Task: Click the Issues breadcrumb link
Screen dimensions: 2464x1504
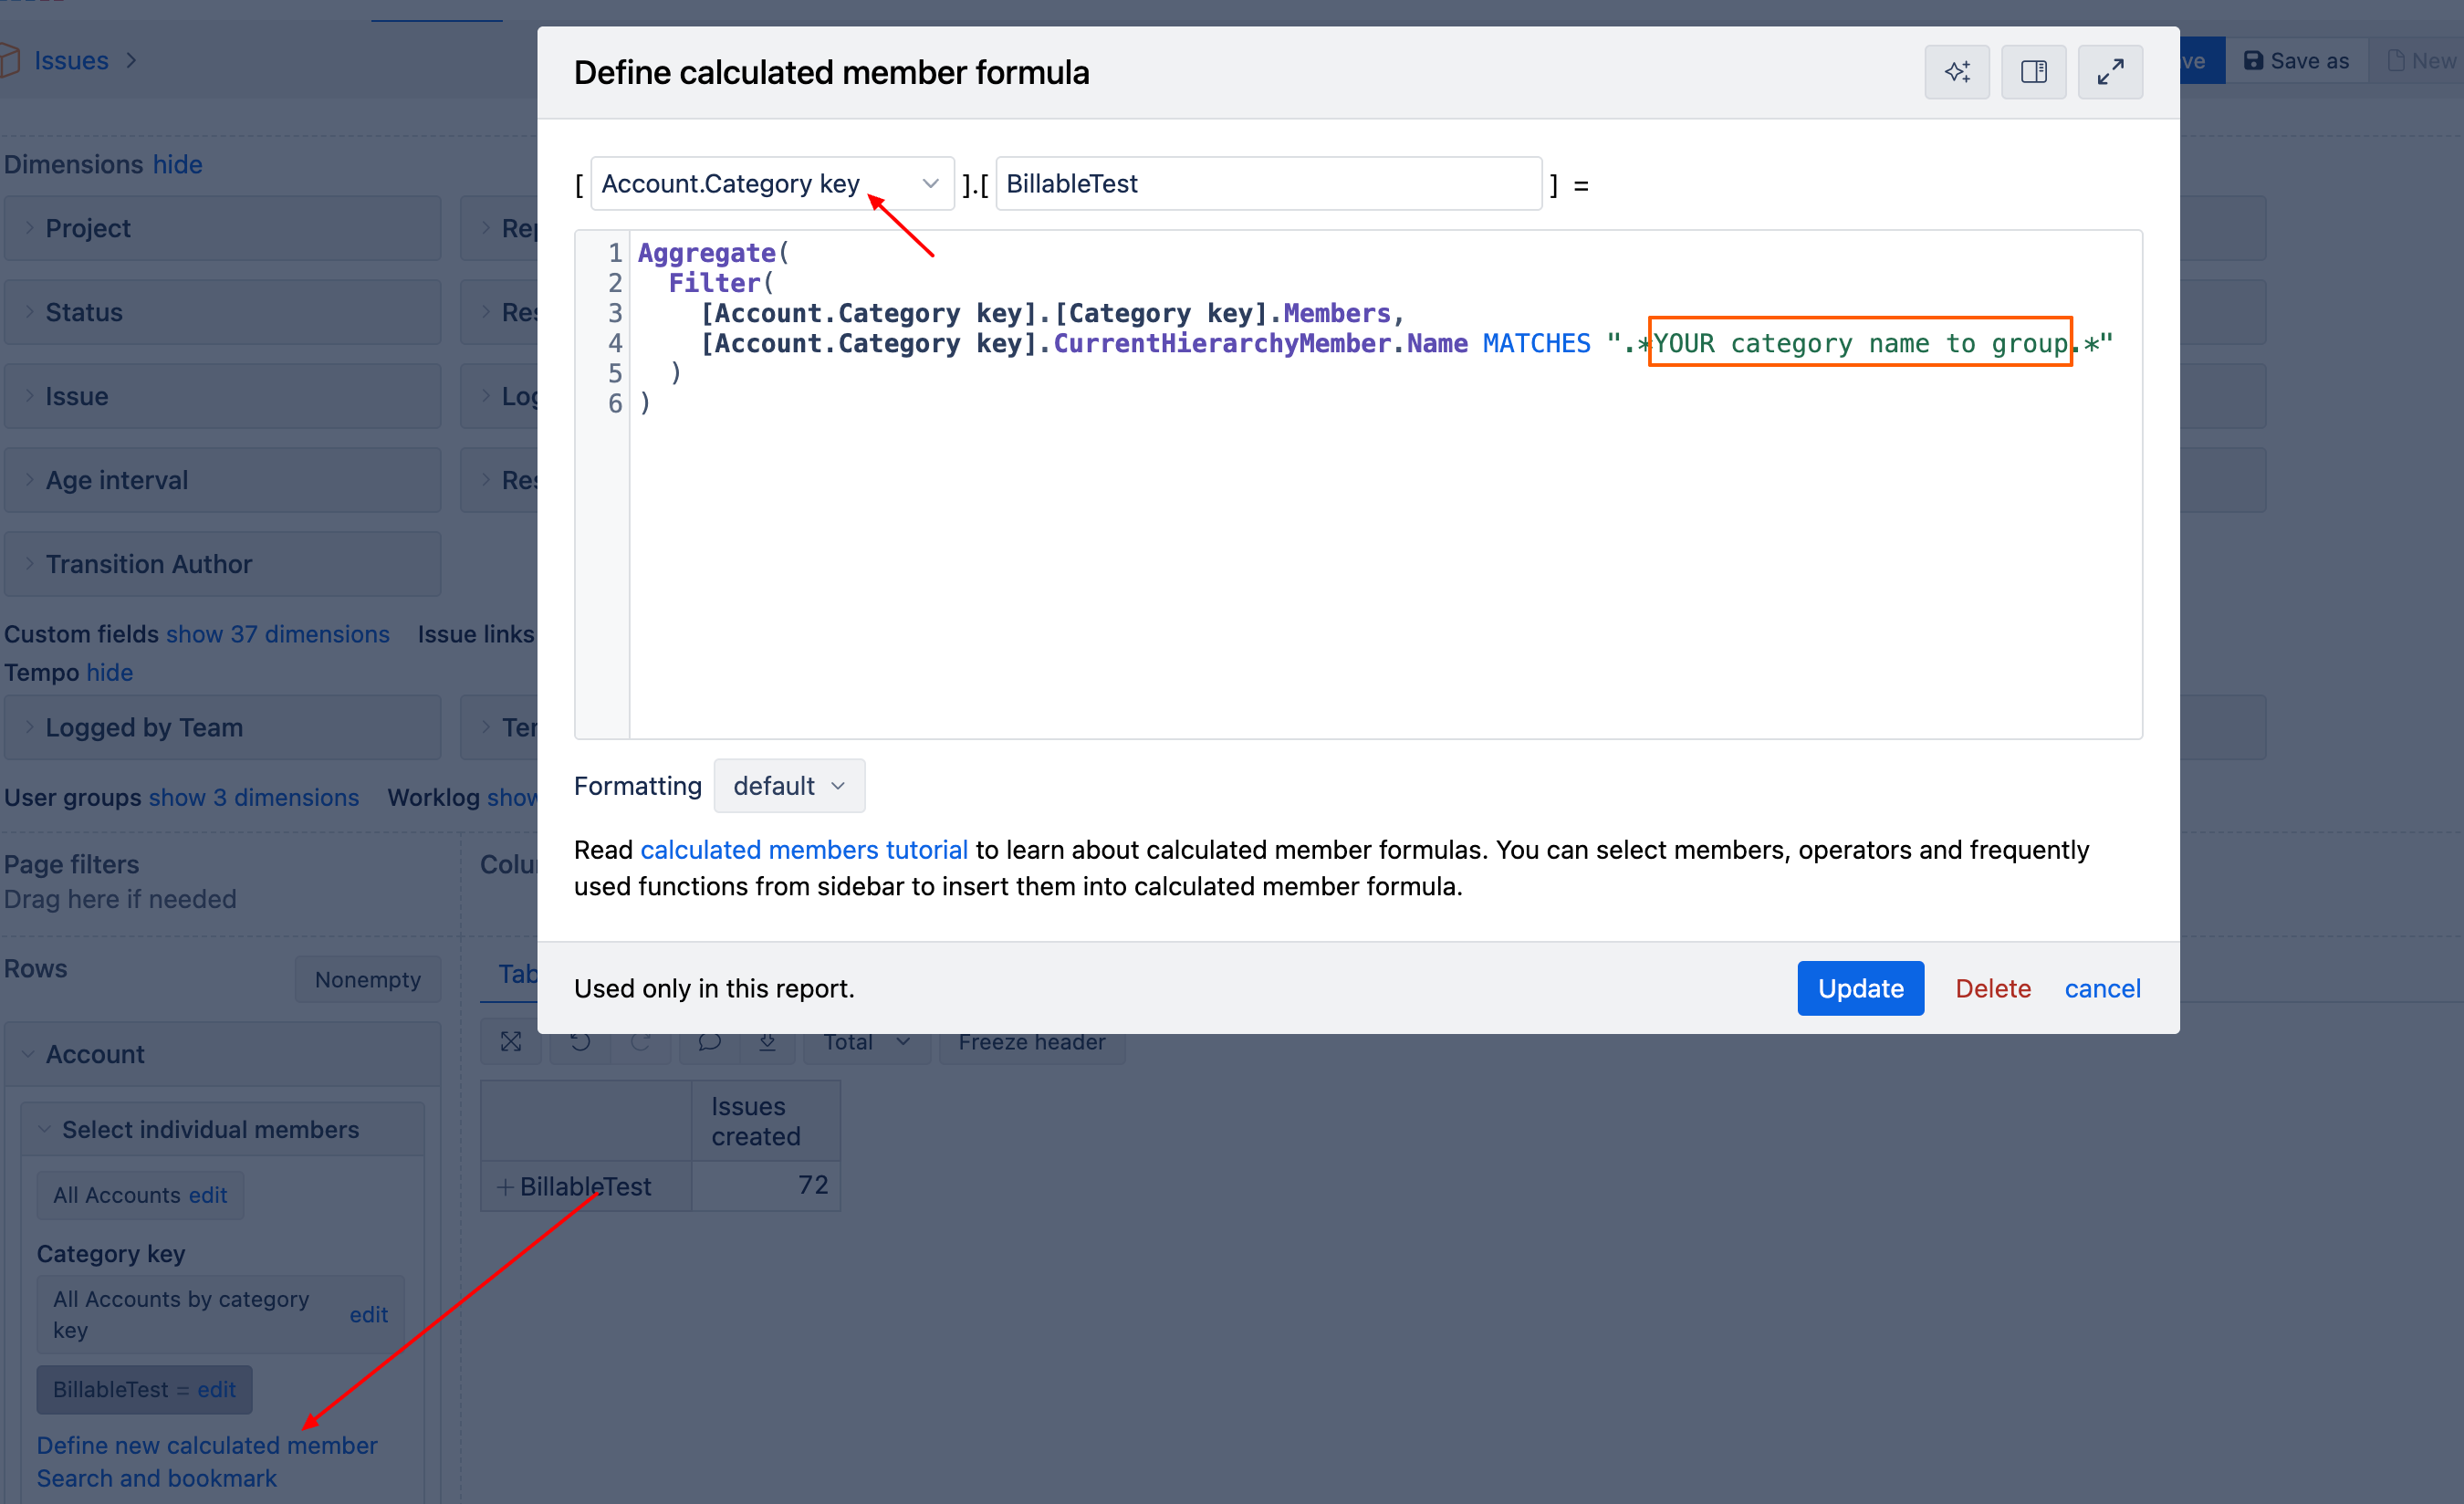Action: pos(71,61)
